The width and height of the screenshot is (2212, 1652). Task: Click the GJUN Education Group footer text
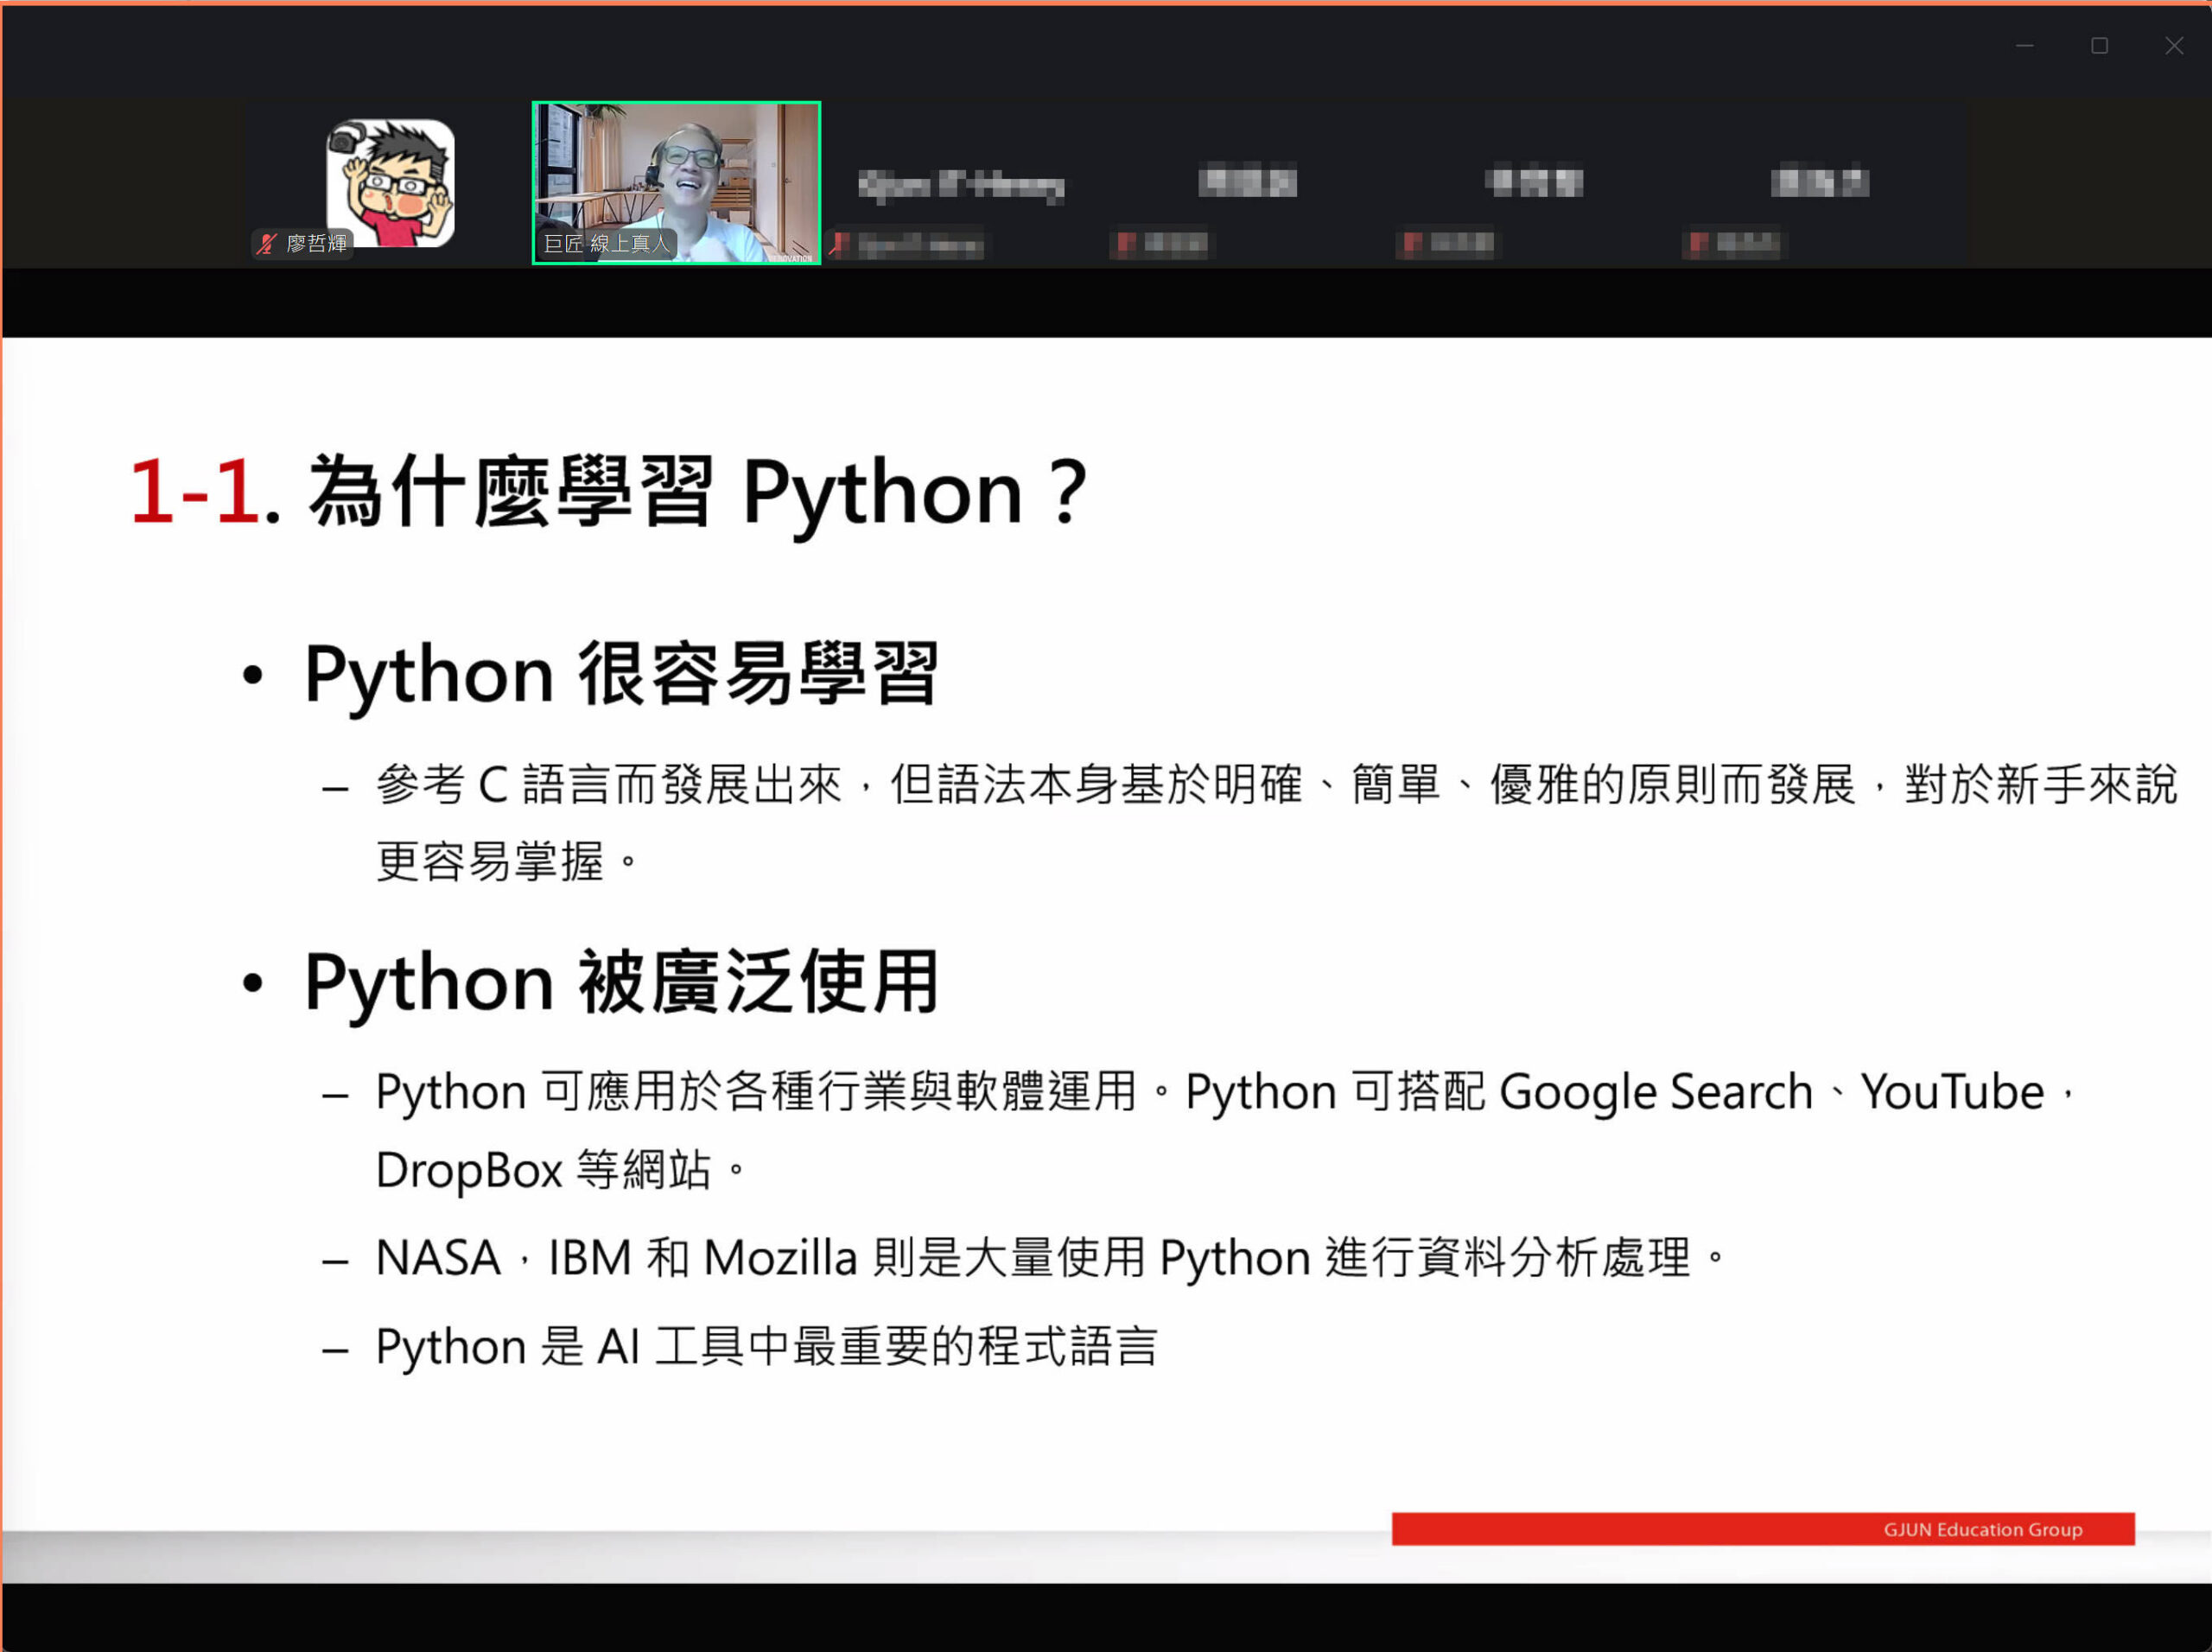point(1980,1530)
